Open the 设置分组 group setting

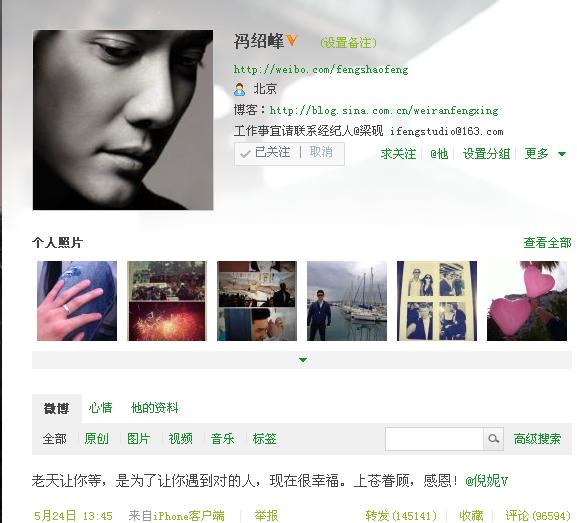[486, 154]
